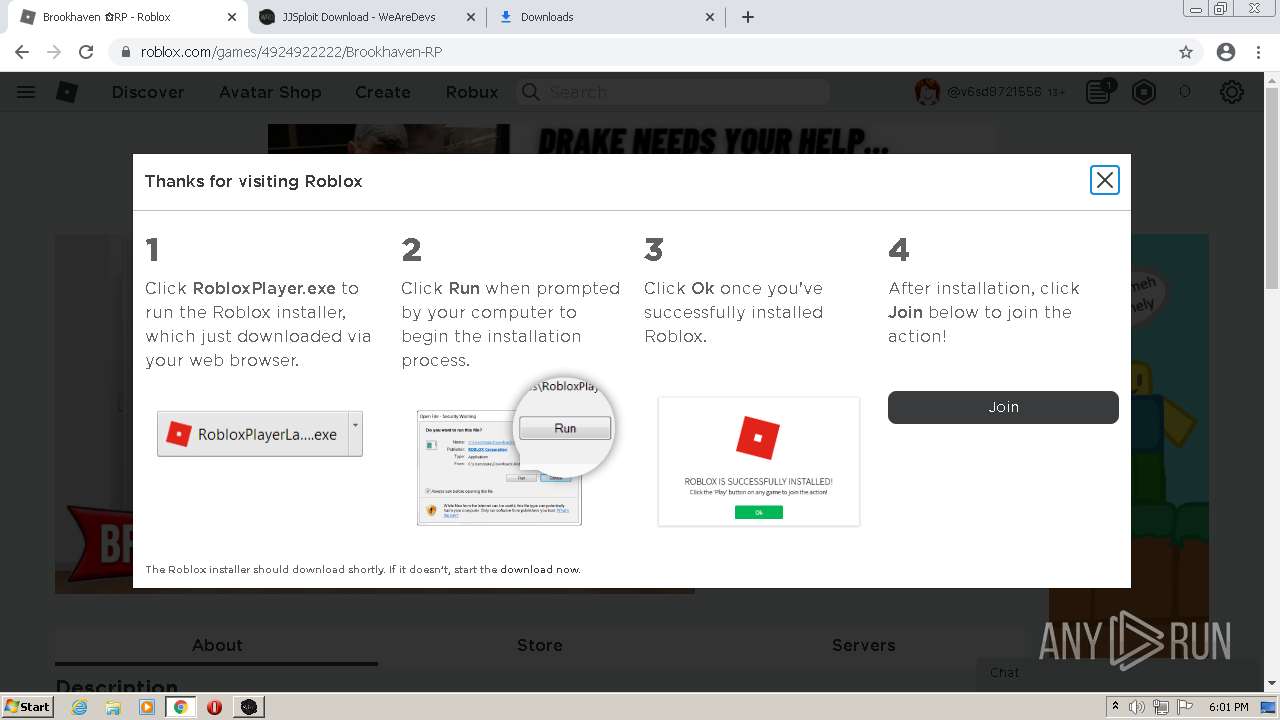This screenshot has height=720, width=1280.
Task: Select the About tab
Action: click(x=217, y=646)
